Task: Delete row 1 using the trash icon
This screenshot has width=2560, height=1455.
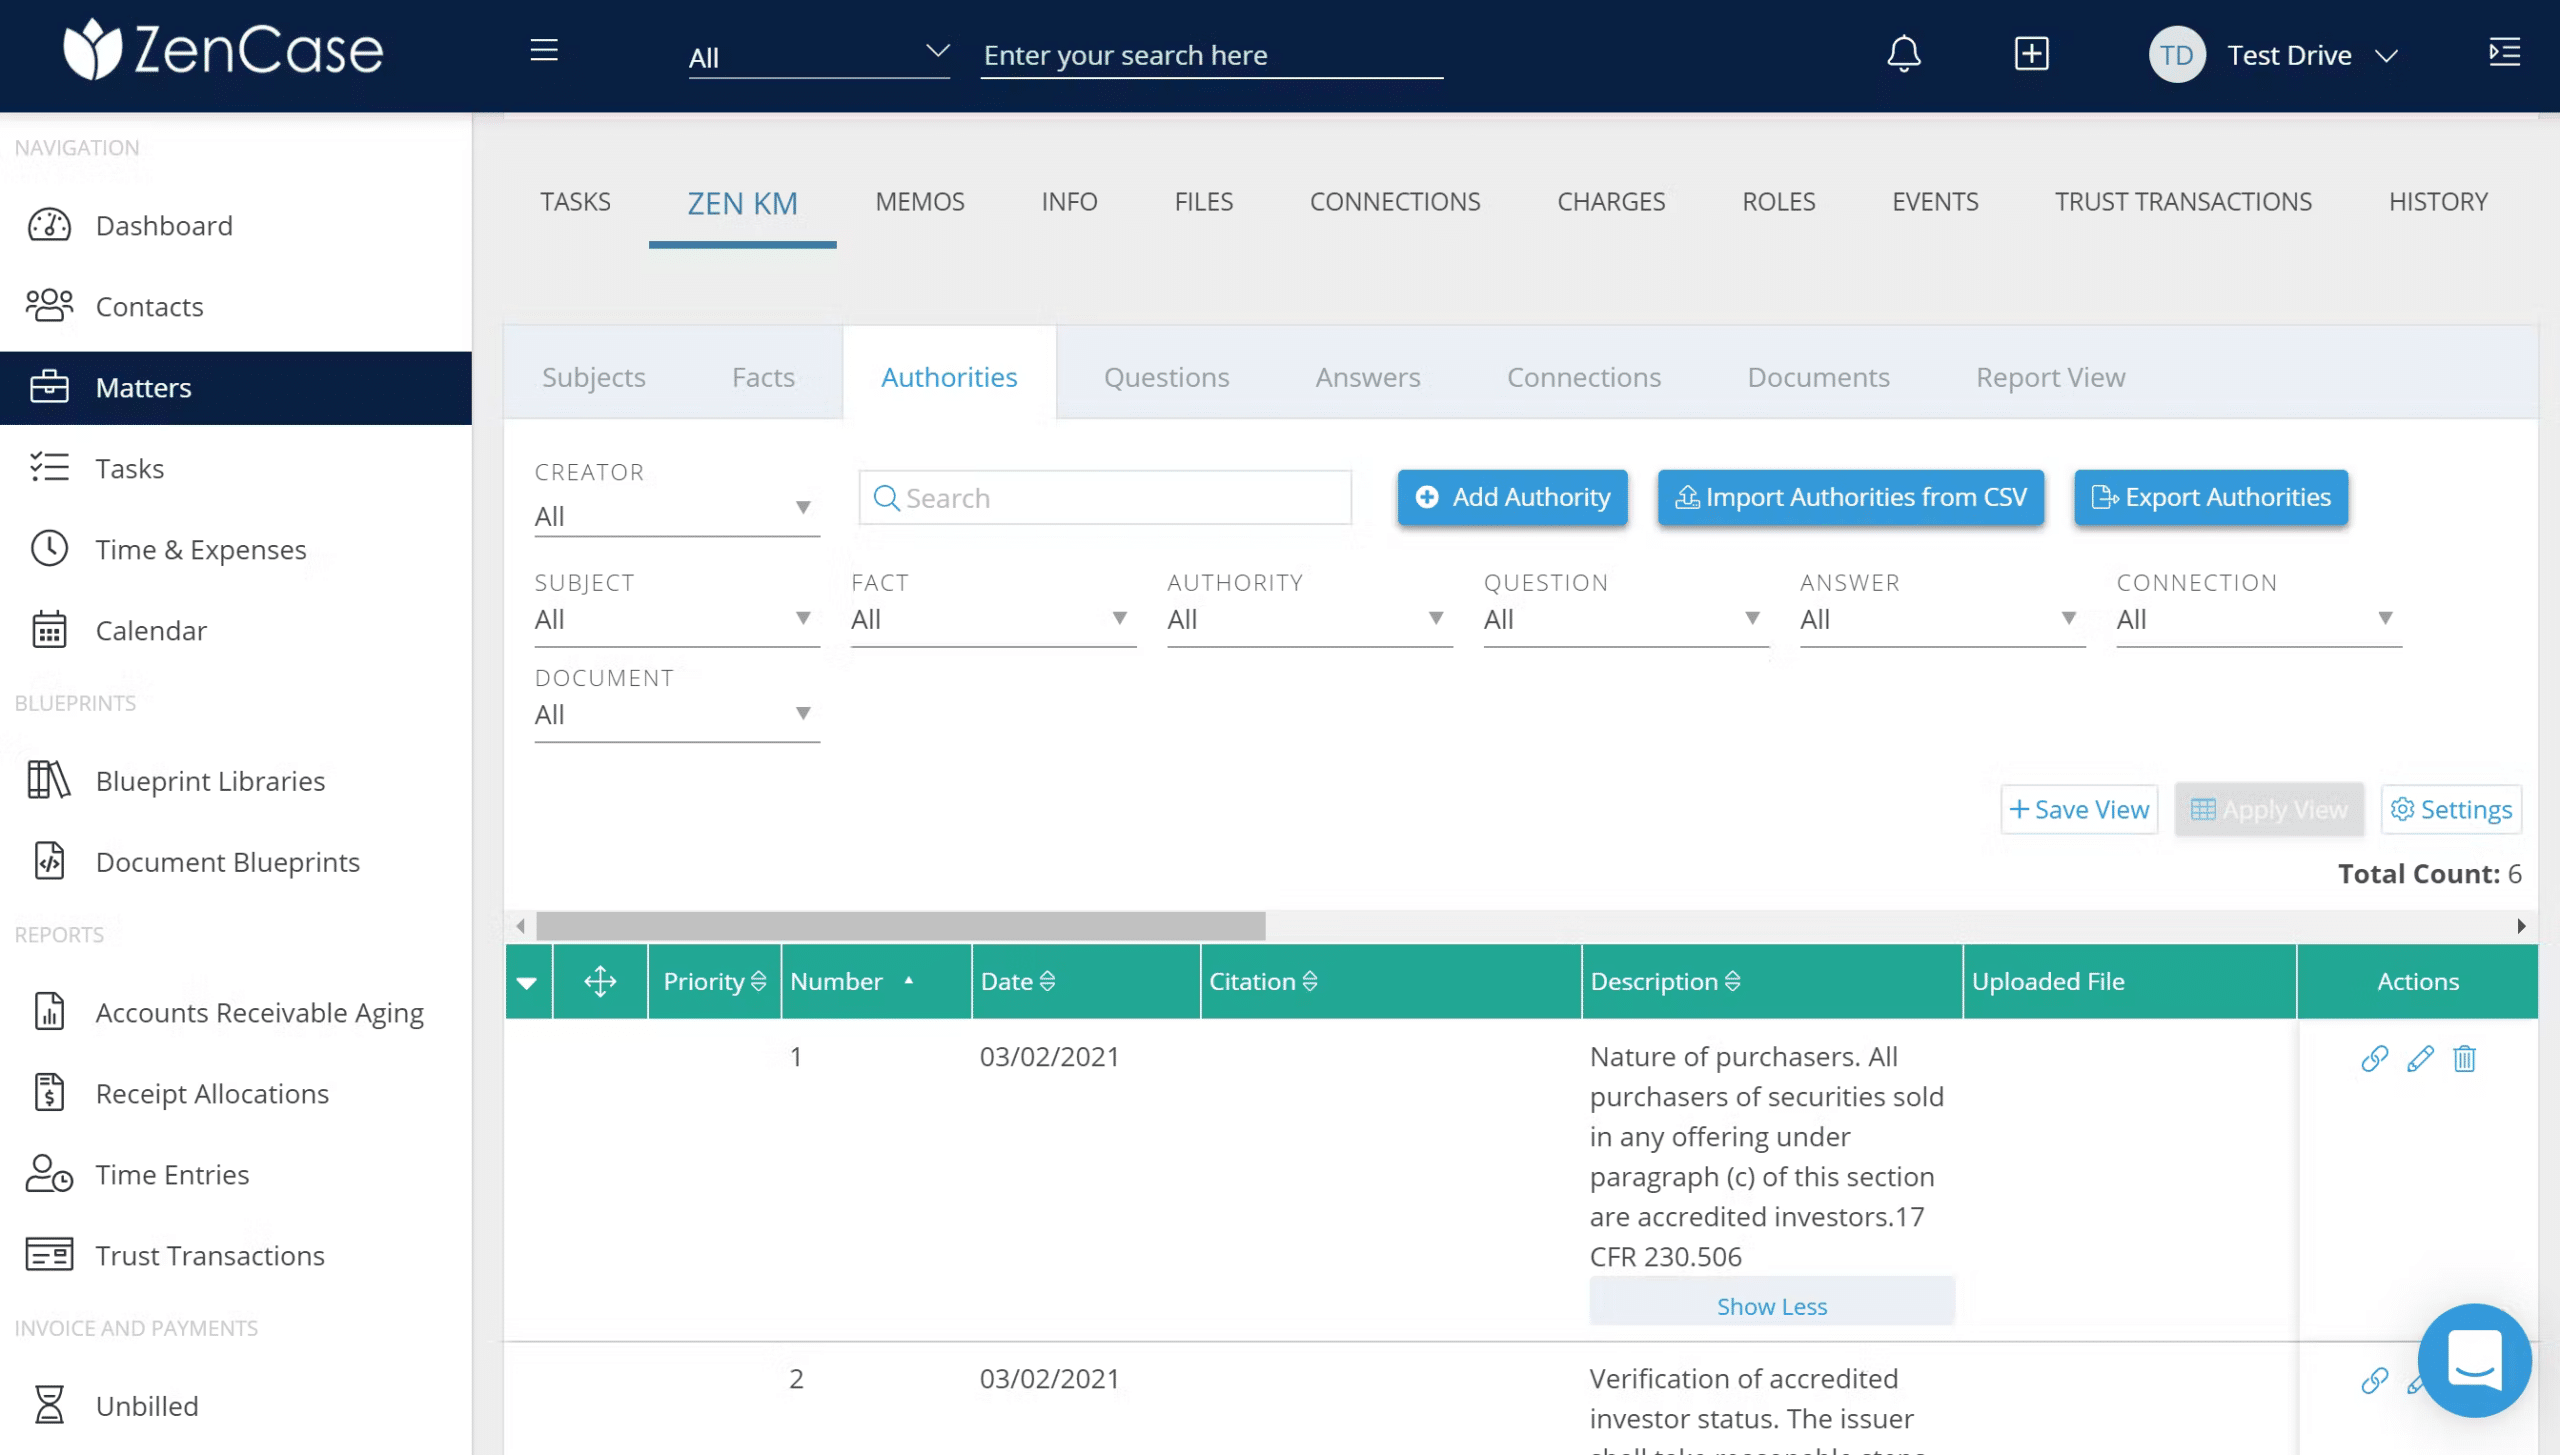Action: [x=2464, y=1058]
